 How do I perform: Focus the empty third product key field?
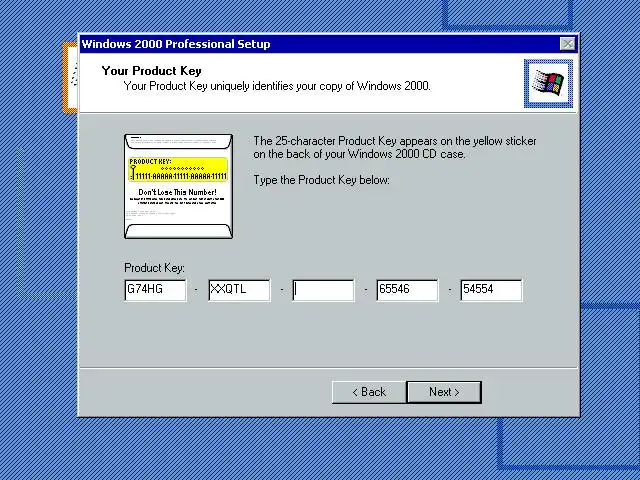coord(323,290)
